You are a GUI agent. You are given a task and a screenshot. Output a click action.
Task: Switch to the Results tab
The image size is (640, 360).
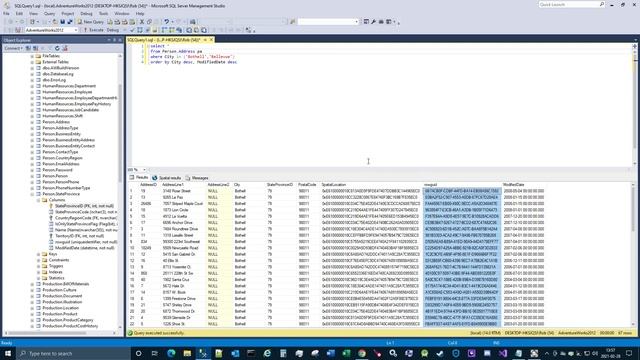(x=139, y=178)
